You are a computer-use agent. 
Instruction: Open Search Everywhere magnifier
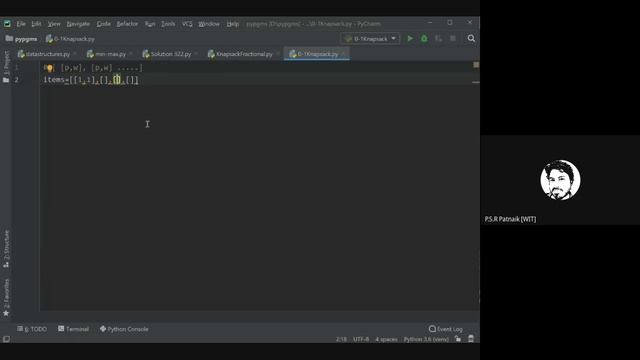click(471, 38)
